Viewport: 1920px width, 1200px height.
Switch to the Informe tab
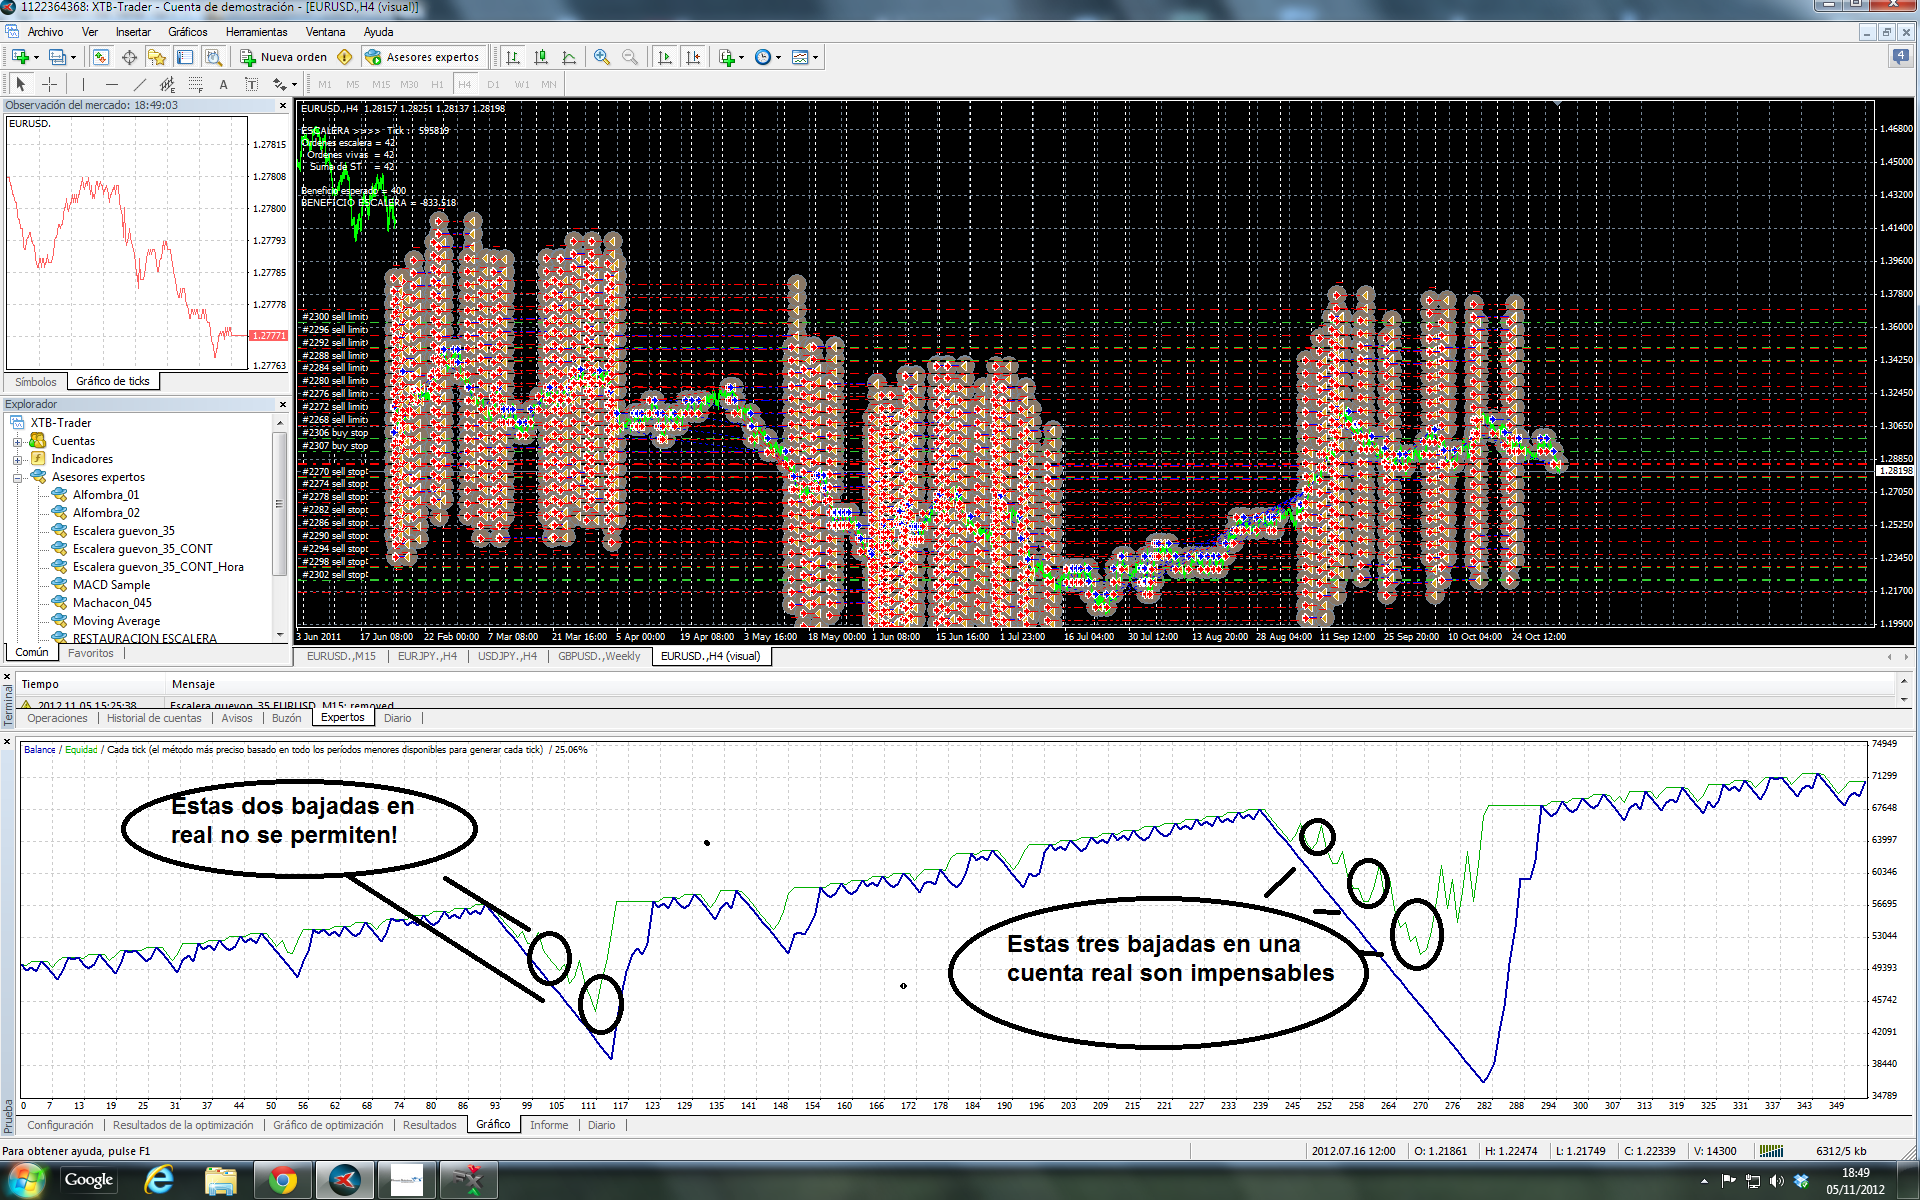pos(548,1125)
